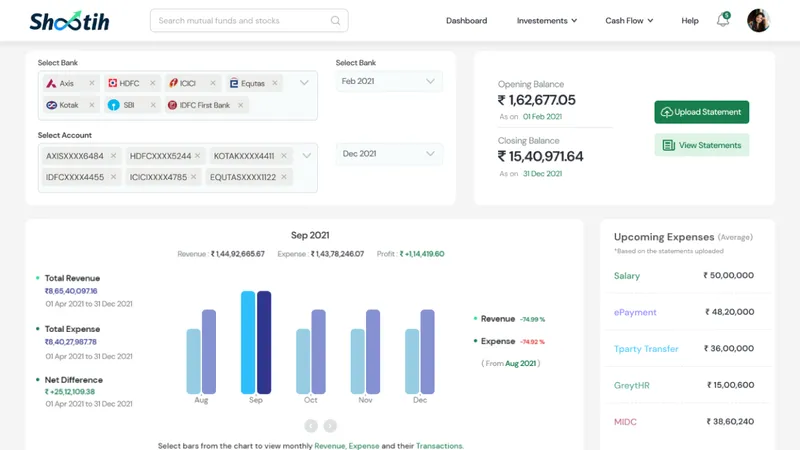Screen dimensions: 800x450
Task: Remove the HDFC bank tag
Action: coord(153,83)
